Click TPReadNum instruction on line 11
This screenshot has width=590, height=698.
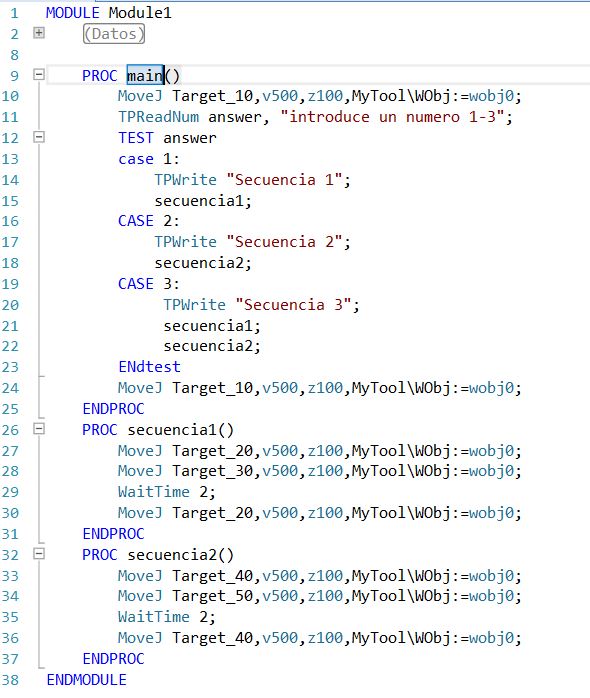(158, 117)
